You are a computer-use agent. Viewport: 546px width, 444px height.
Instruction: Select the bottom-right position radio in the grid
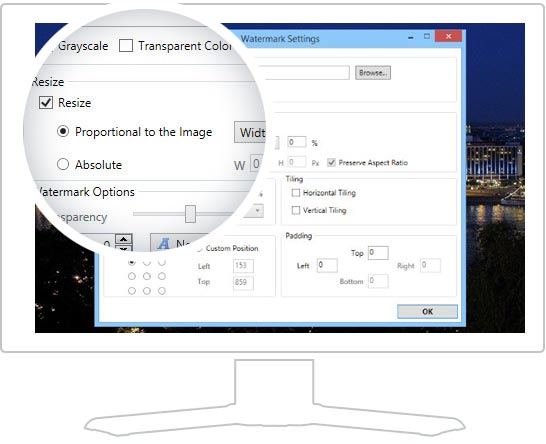162,291
